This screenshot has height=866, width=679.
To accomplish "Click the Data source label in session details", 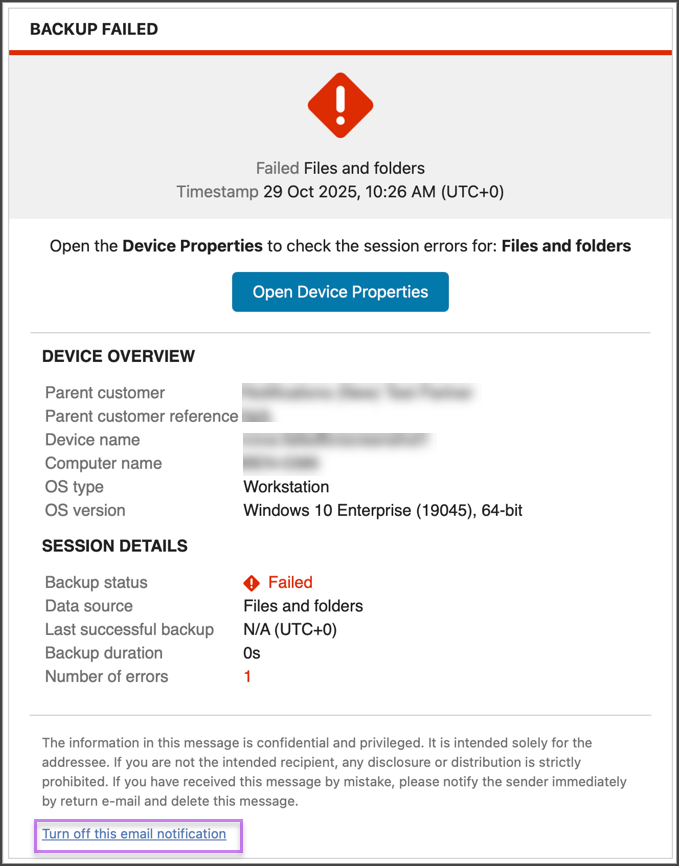I will pyautogui.click(x=89, y=606).
